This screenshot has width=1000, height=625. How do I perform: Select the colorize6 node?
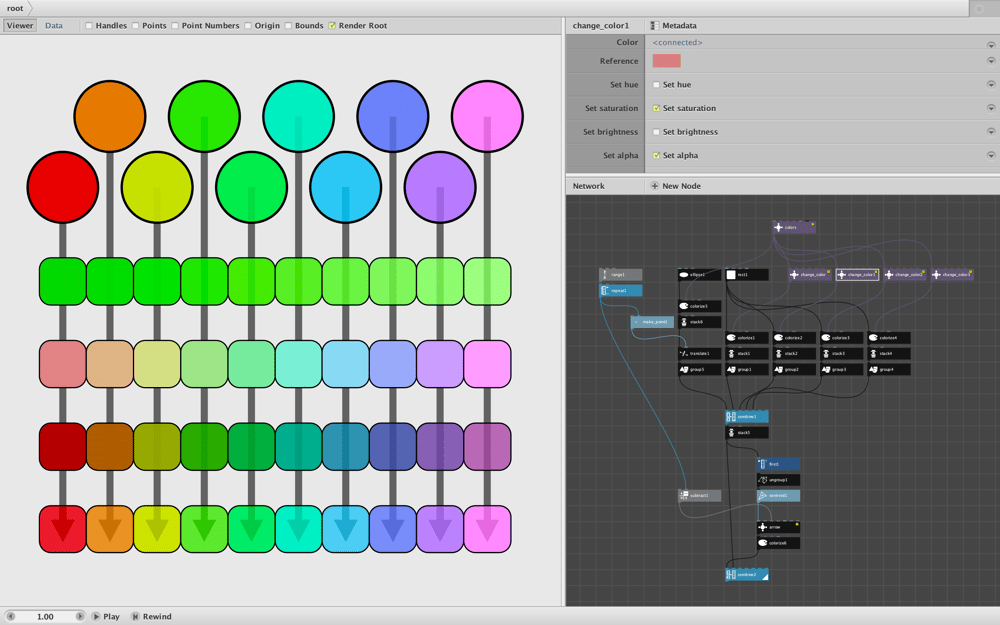tap(779, 543)
